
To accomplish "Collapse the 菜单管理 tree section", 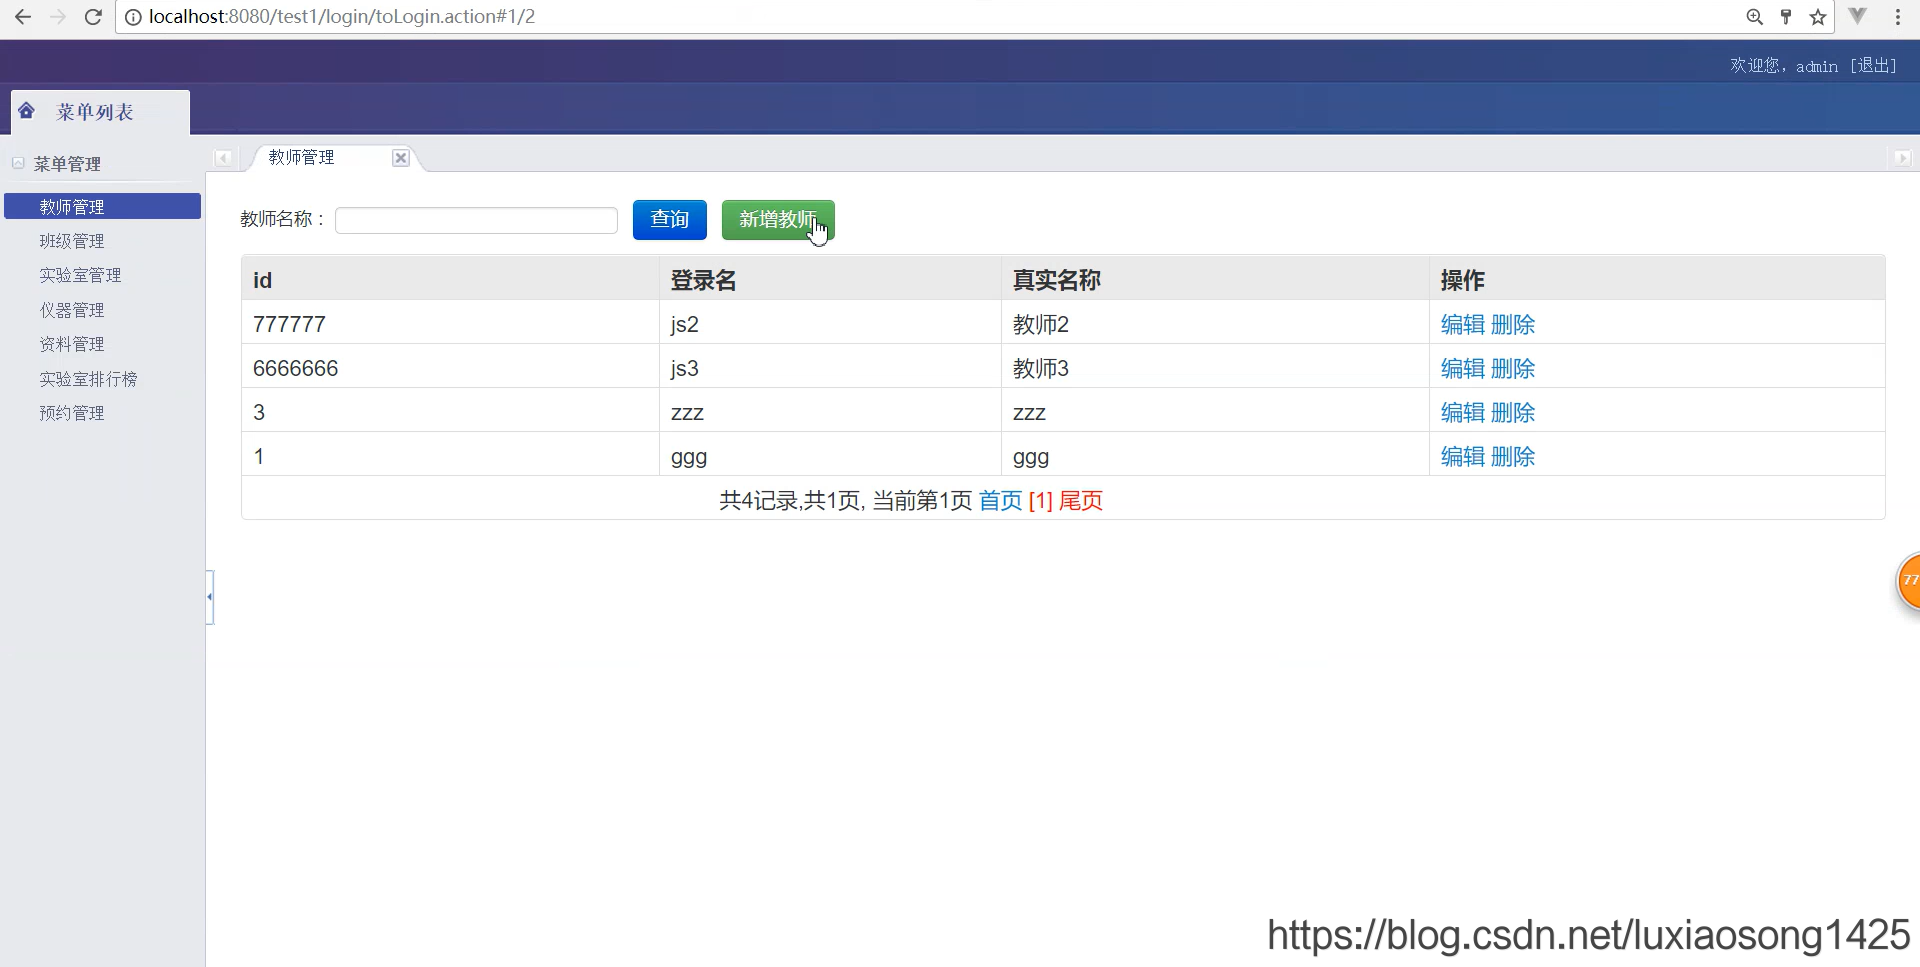I will 18,163.
